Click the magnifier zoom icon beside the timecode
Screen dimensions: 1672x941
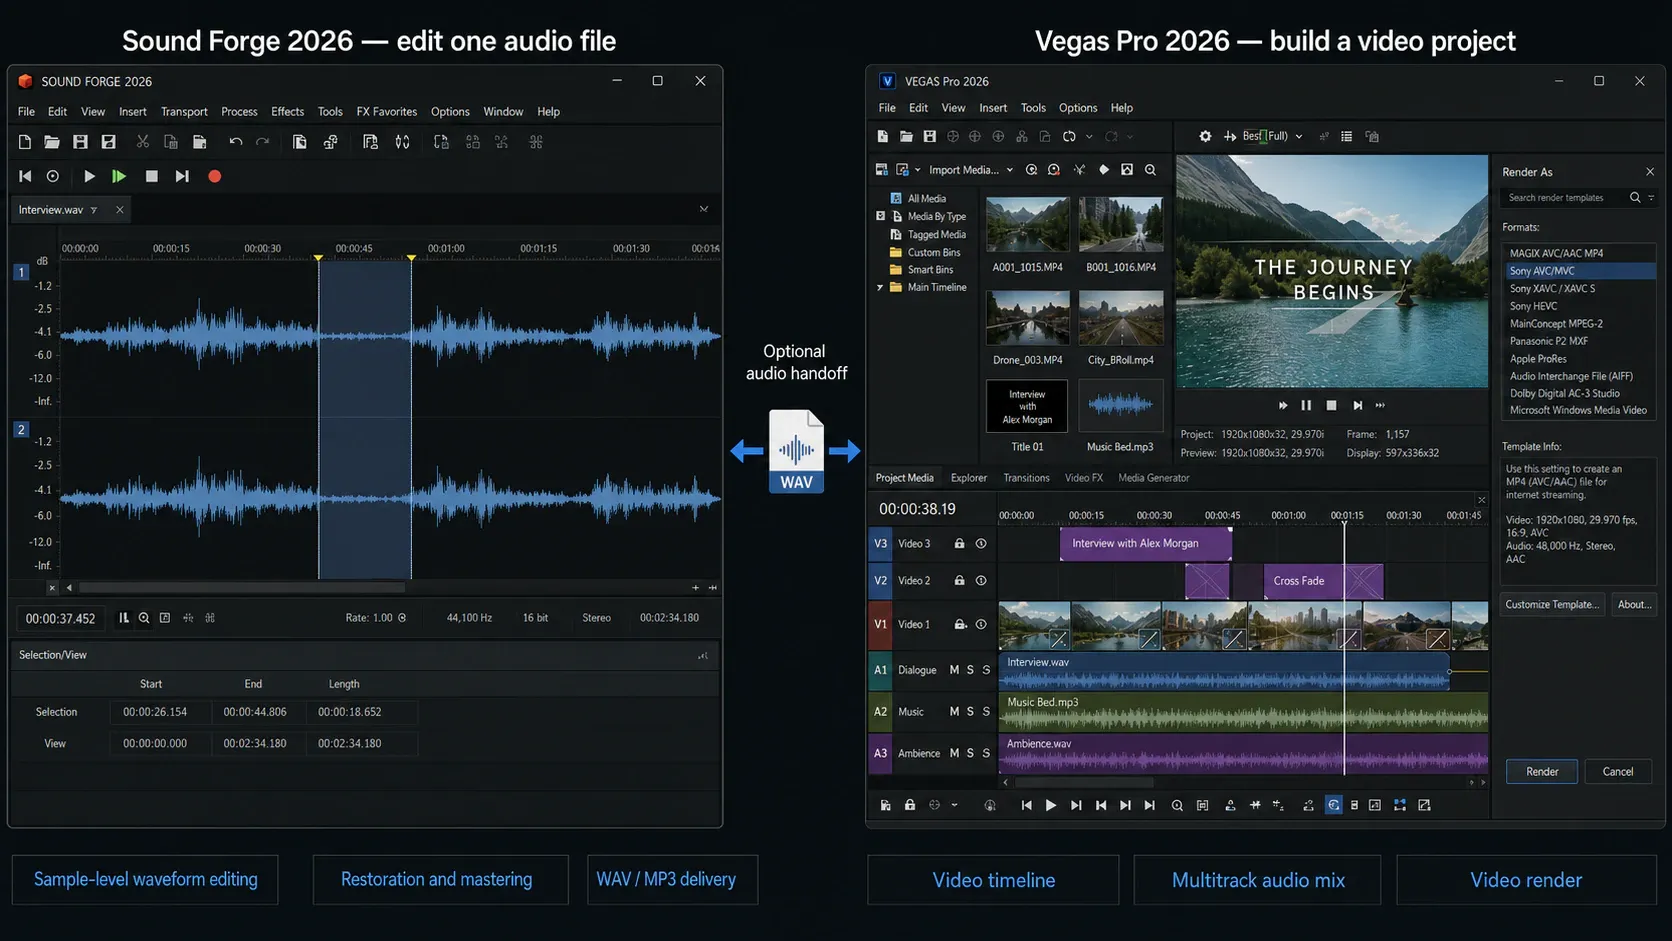[x=144, y=618]
